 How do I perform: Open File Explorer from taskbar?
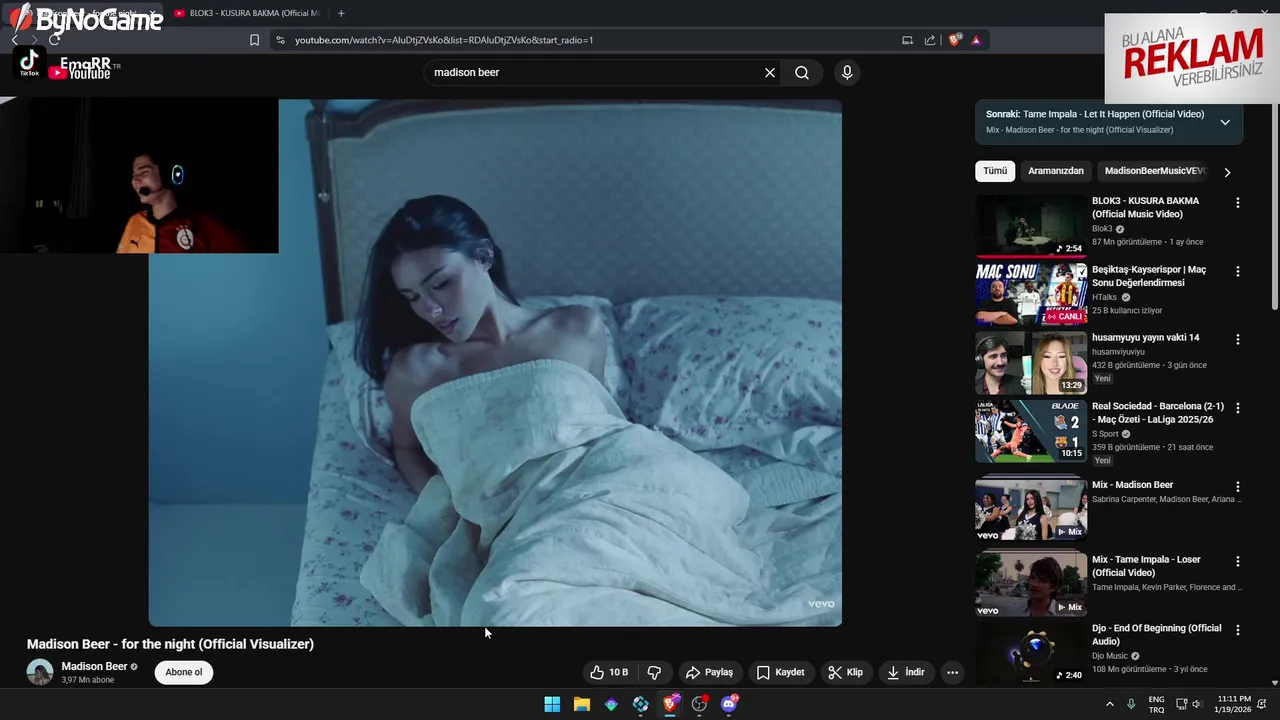(582, 704)
